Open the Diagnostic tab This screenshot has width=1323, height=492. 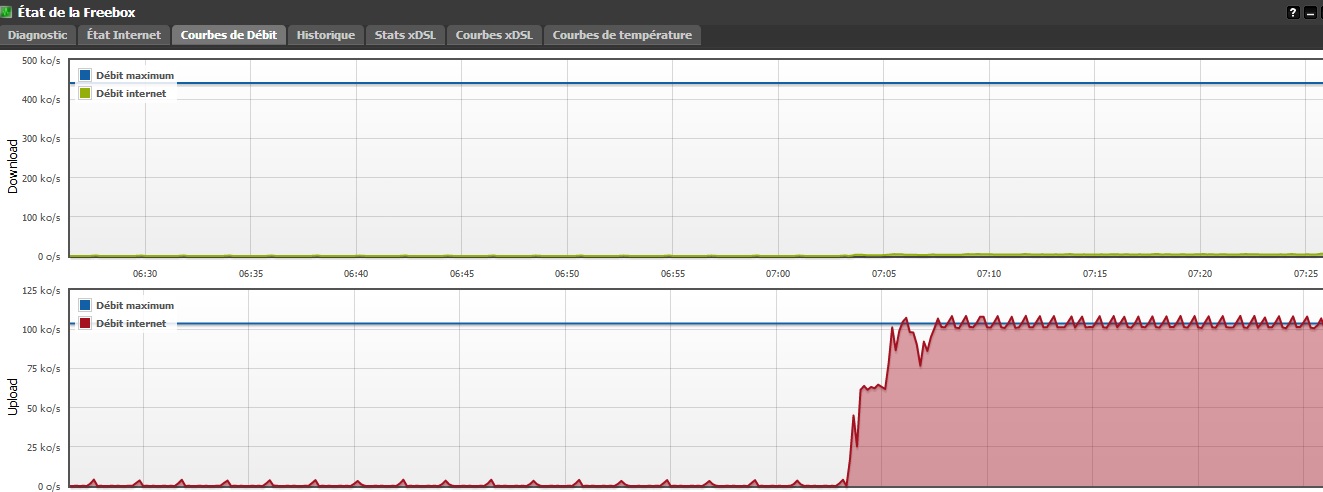[38, 35]
